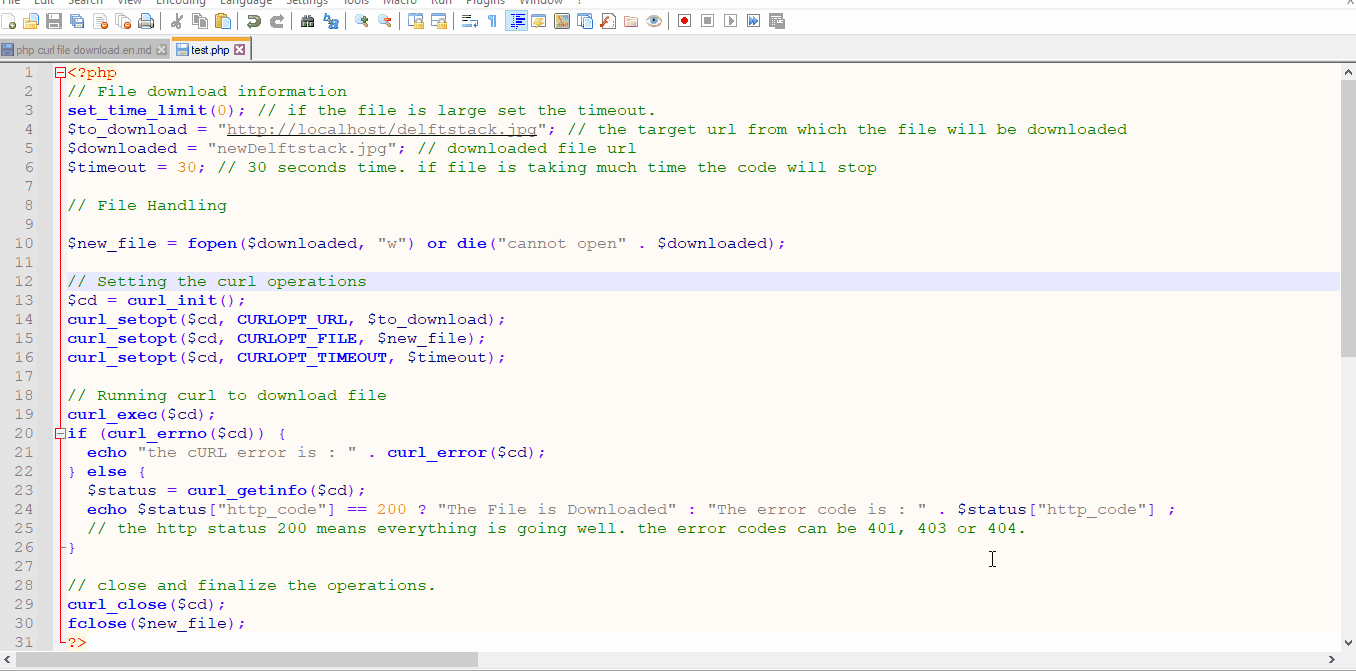1356x671 pixels.
Task: Toggle the highlighted indent guide icon
Action: click(517, 21)
